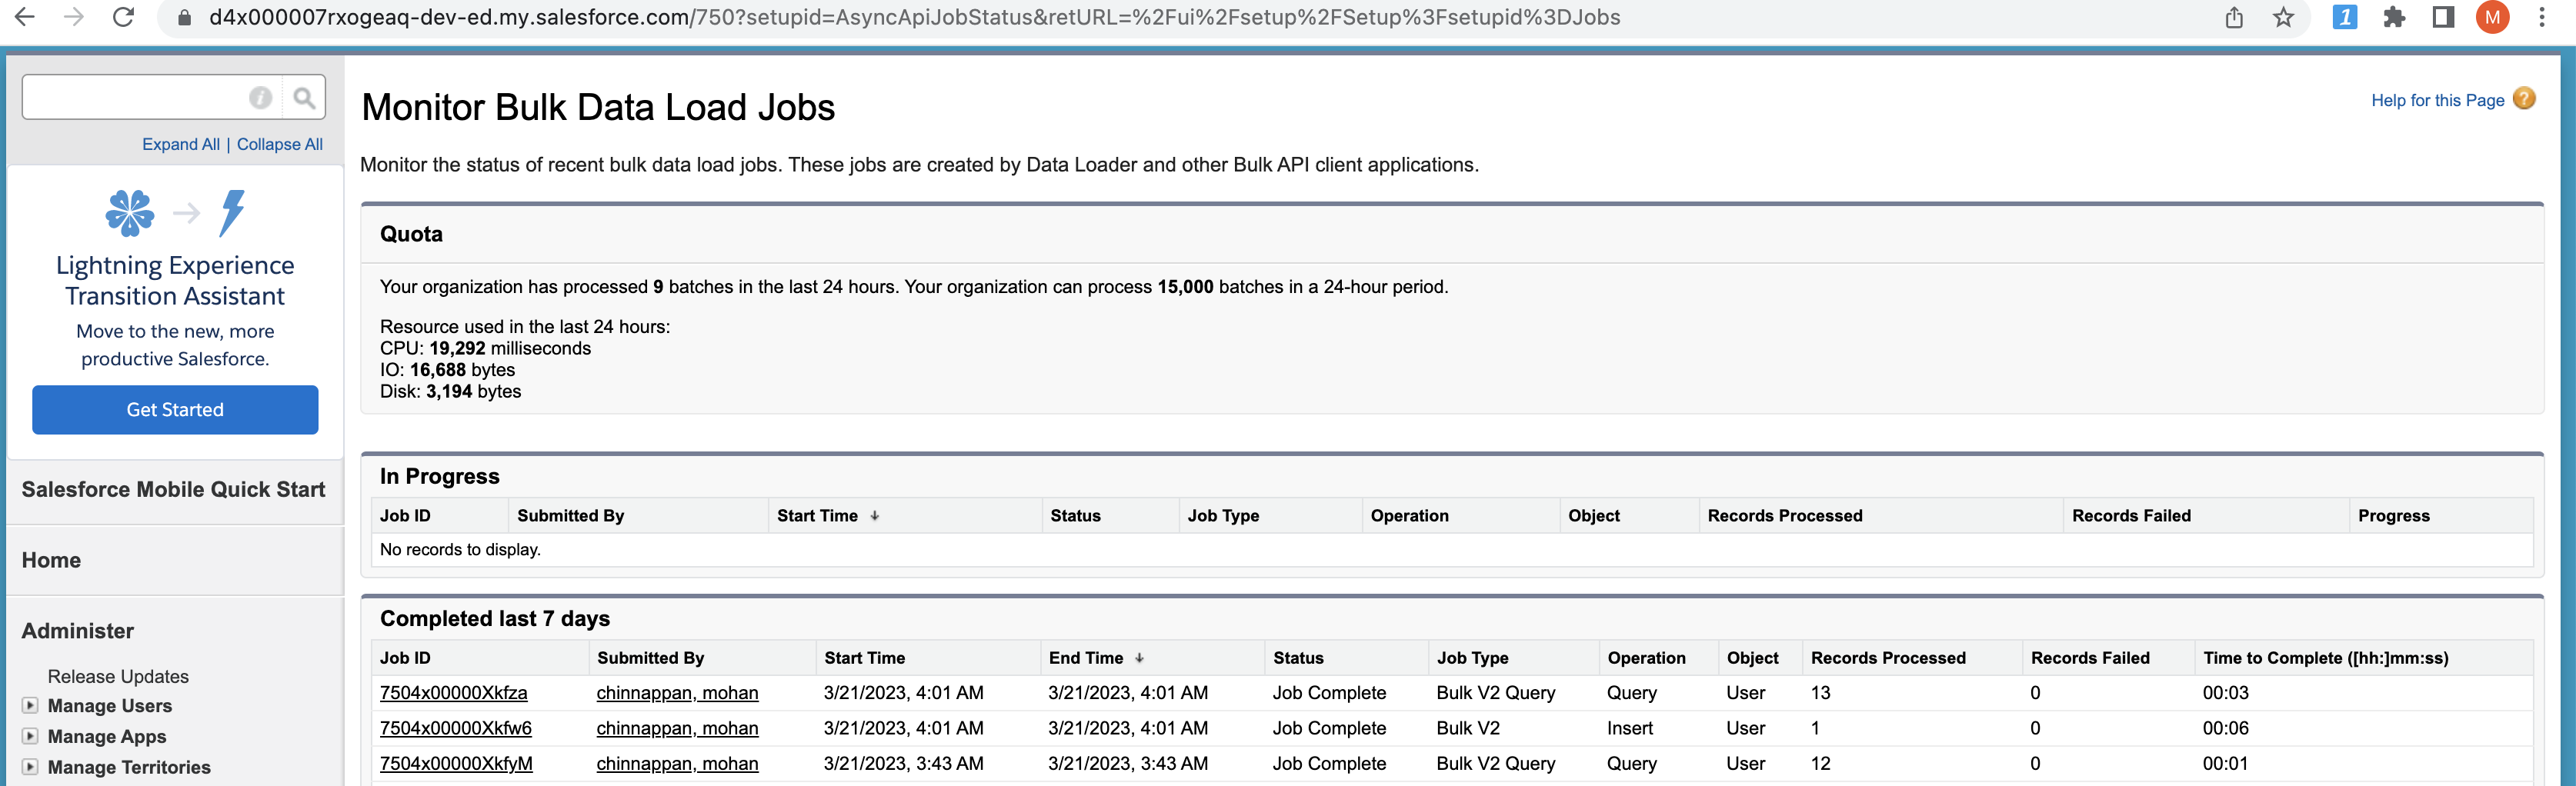This screenshot has width=2576, height=786.
Task: Open job 7504x00000Xkfw6
Action: [455, 728]
